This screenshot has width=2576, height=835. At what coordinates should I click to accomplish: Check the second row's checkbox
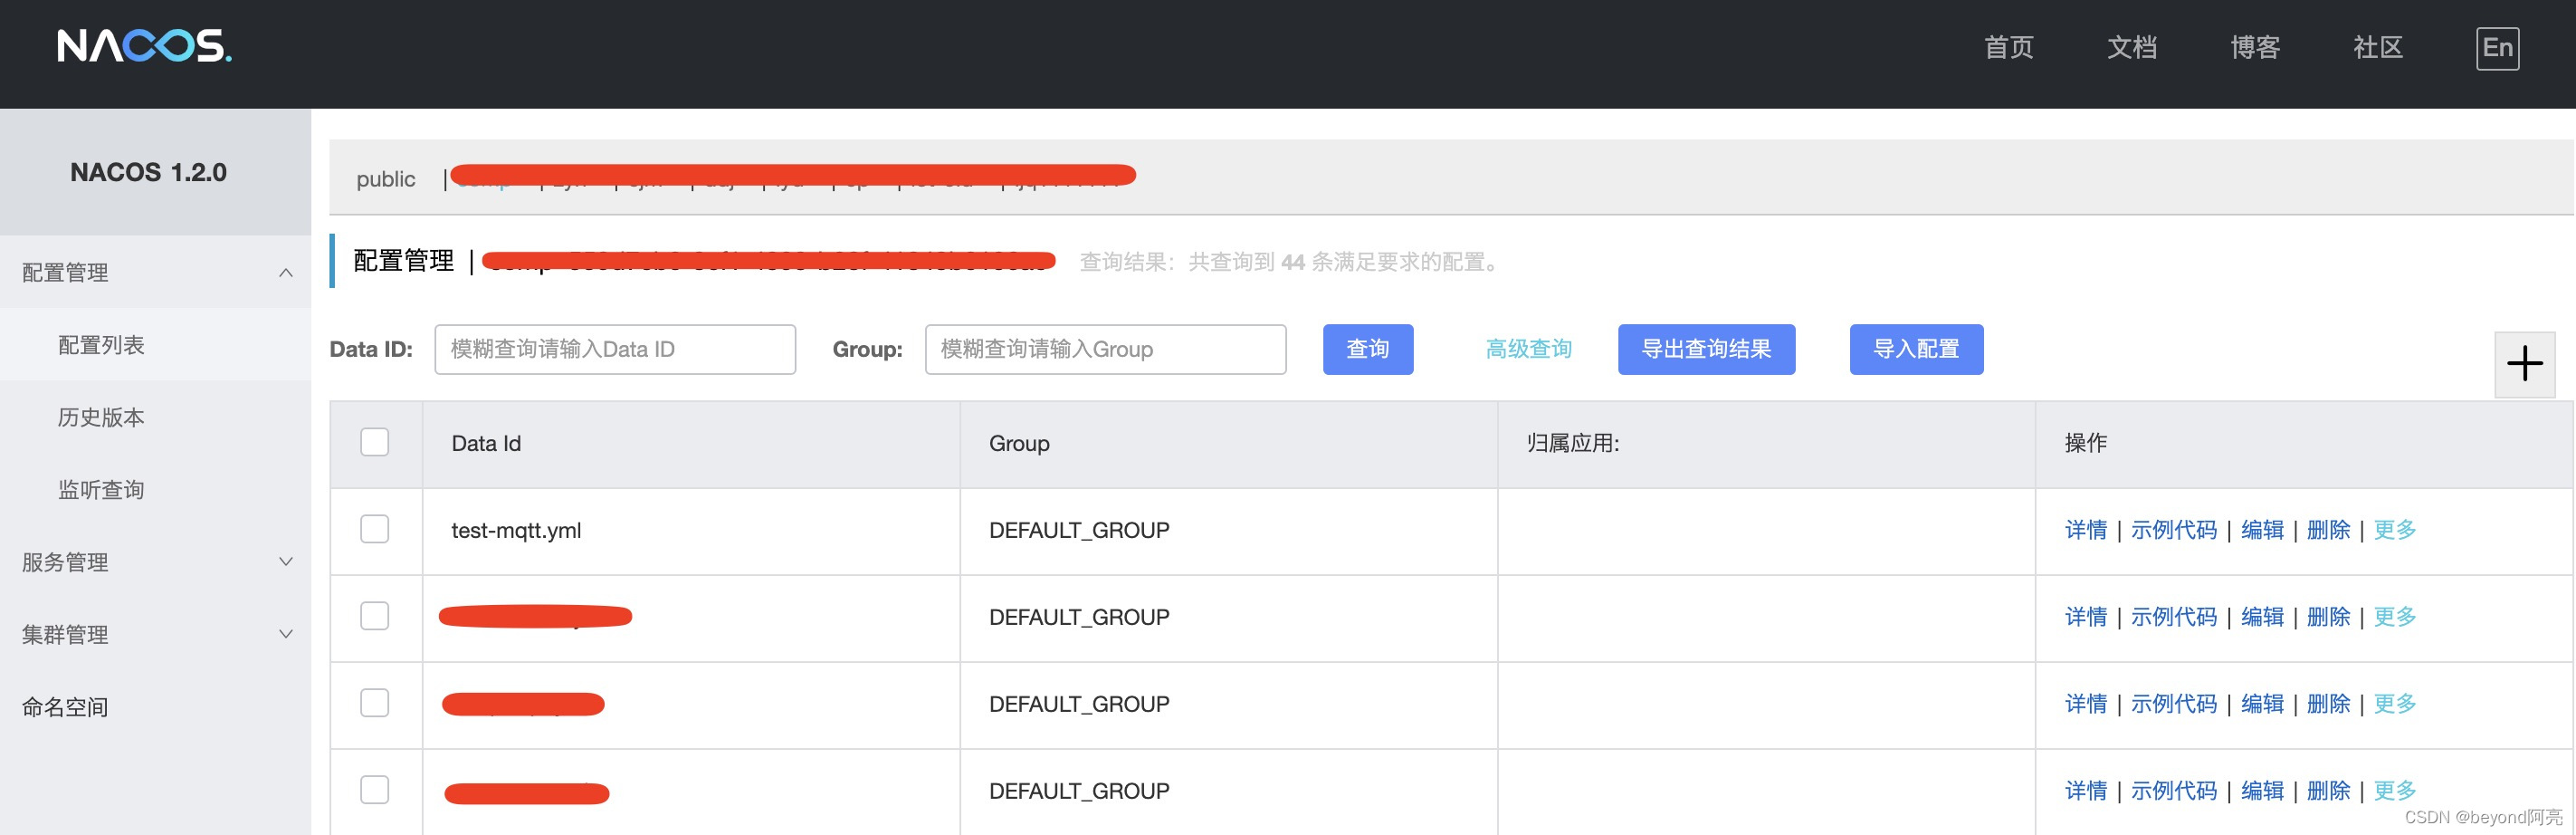click(x=375, y=616)
